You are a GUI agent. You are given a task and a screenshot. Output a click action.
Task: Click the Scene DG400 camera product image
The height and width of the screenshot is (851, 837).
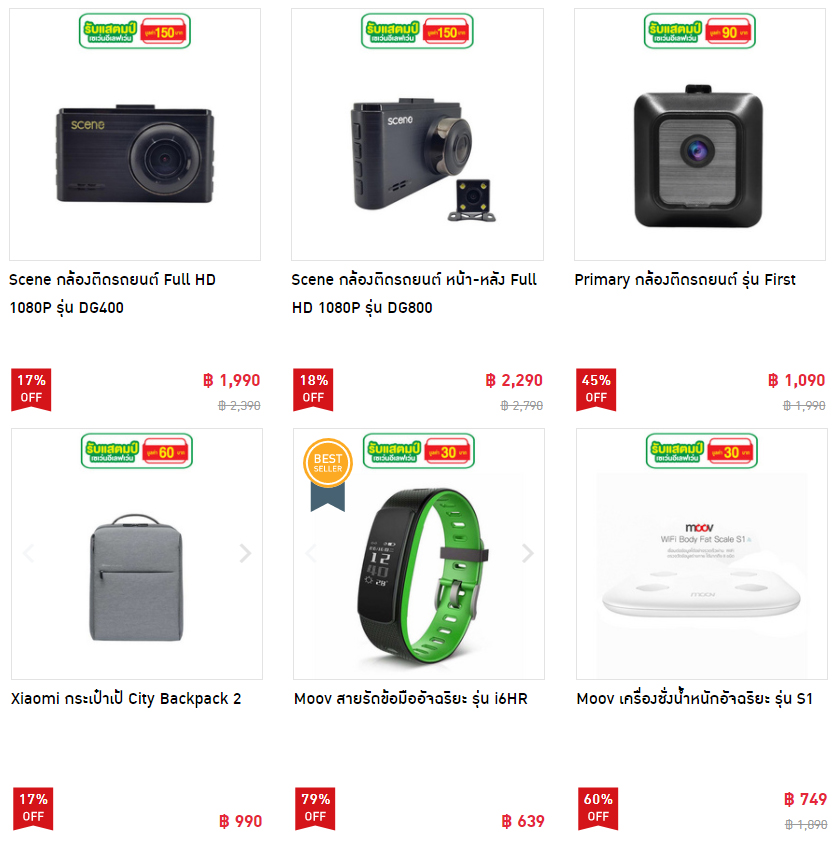(x=135, y=154)
